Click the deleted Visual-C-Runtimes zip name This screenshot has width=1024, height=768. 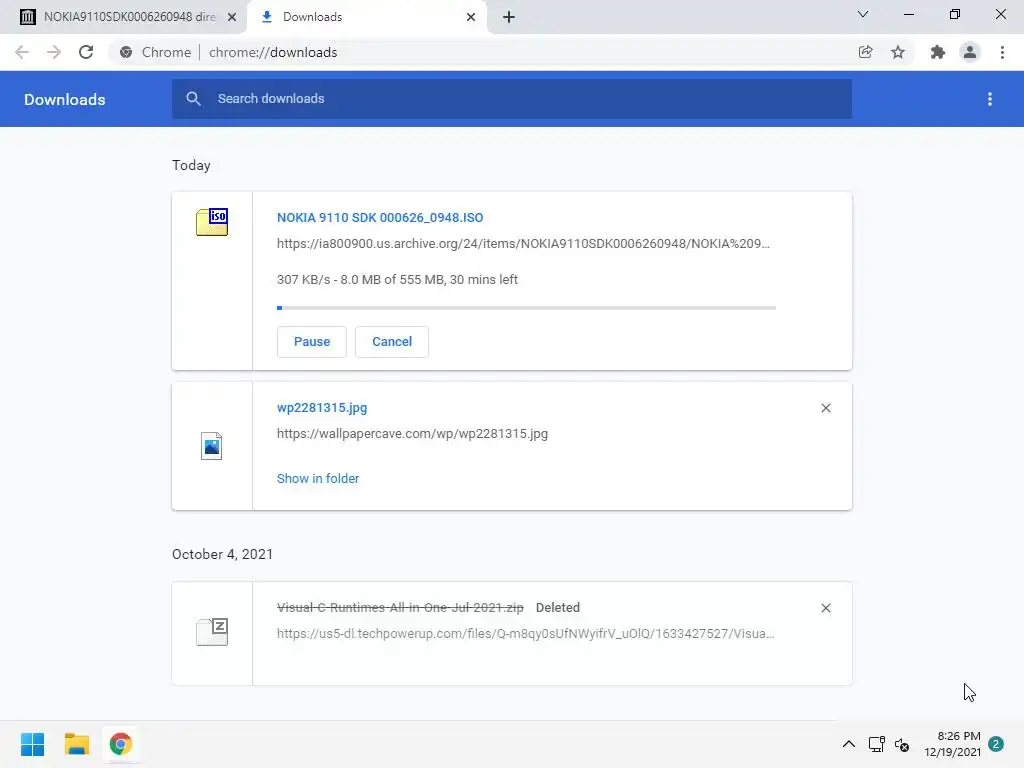pyautogui.click(x=400, y=607)
